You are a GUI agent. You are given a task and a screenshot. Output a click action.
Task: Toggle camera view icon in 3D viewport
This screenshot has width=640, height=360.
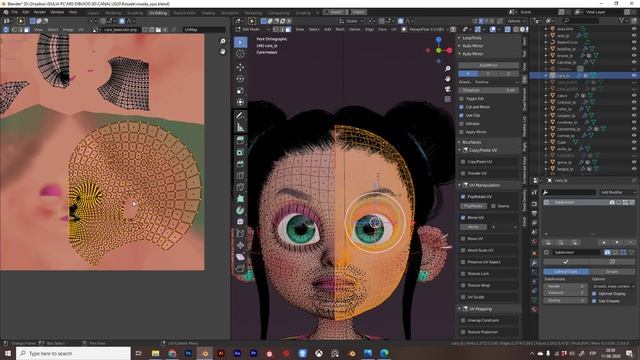coord(448,89)
